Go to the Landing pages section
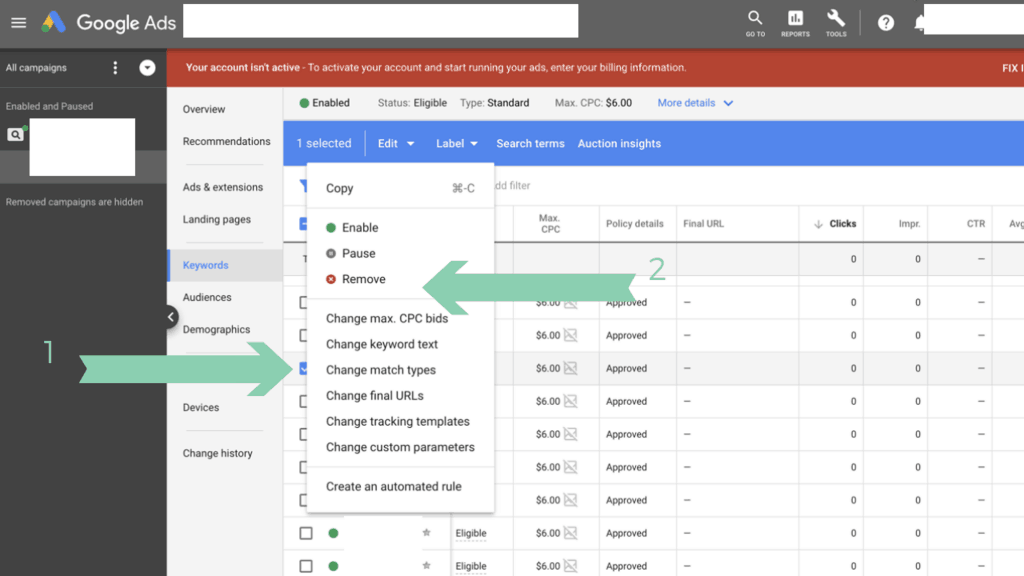Image resolution: width=1024 pixels, height=576 pixels. [x=217, y=219]
